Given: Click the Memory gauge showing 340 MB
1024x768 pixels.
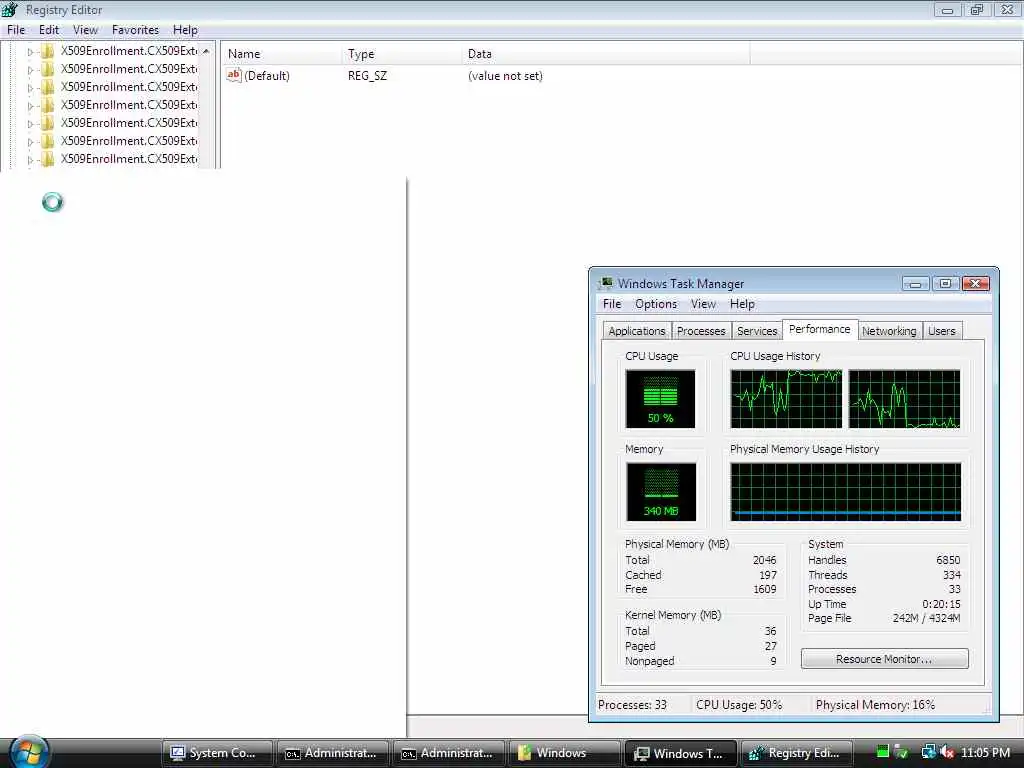Looking at the screenshot, I should (661, 492).
